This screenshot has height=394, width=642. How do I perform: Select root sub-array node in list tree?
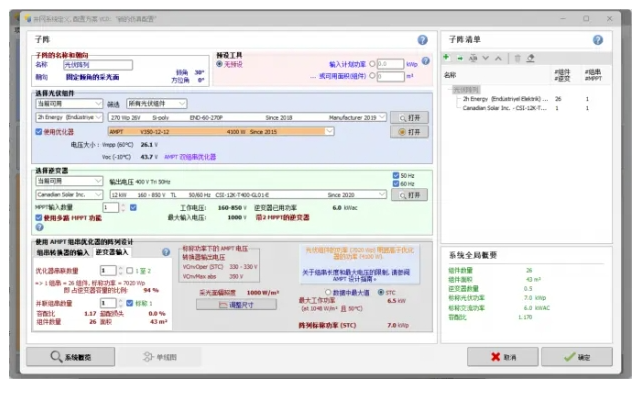pyautogui.click(x=466, y=90)
